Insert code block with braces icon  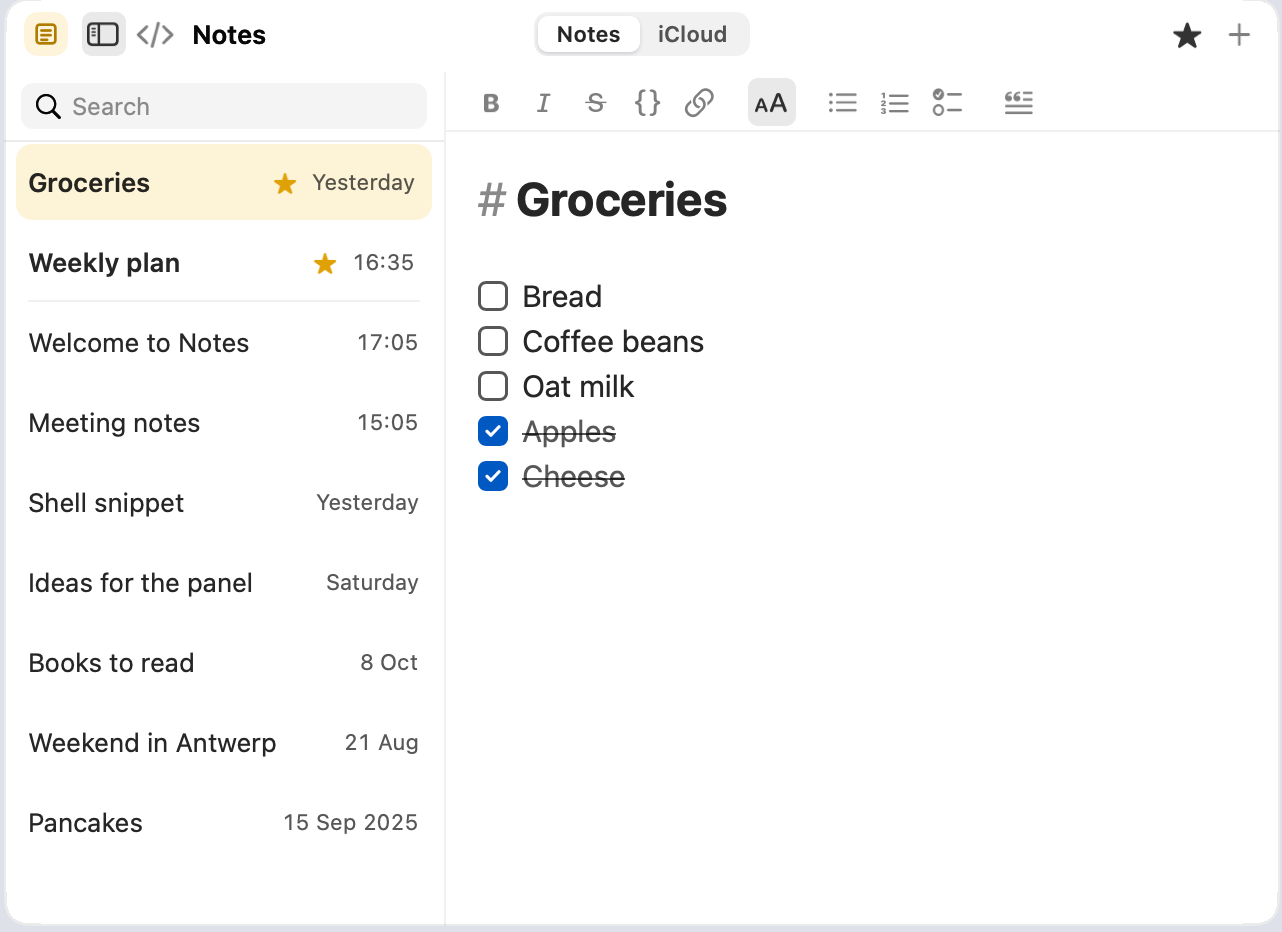(x=648, y=102)
